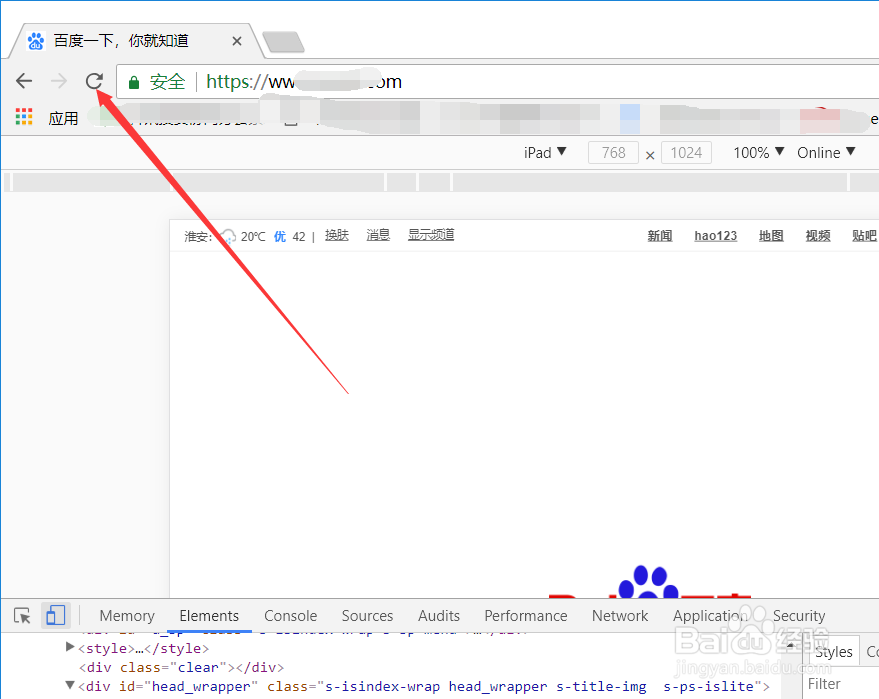879x699 pixels.
Task: Open the Styles pane tab
Action: (x=834, y=651)
